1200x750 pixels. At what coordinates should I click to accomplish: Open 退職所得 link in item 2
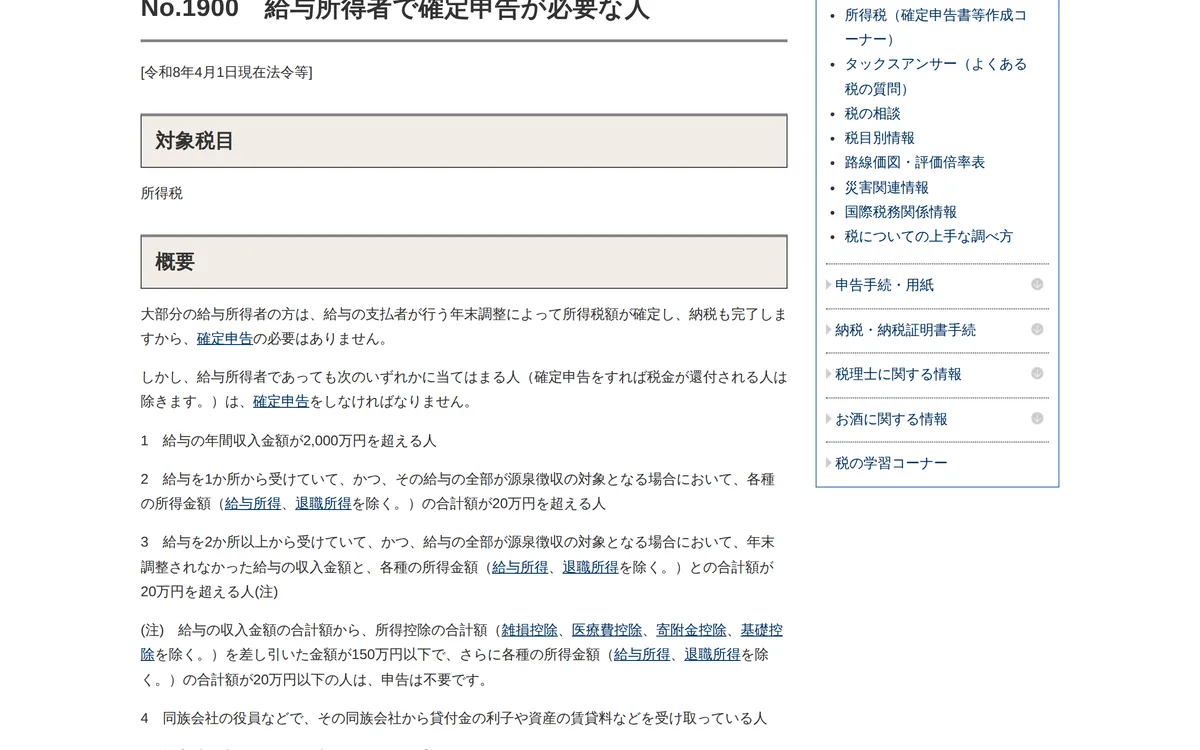323,504
